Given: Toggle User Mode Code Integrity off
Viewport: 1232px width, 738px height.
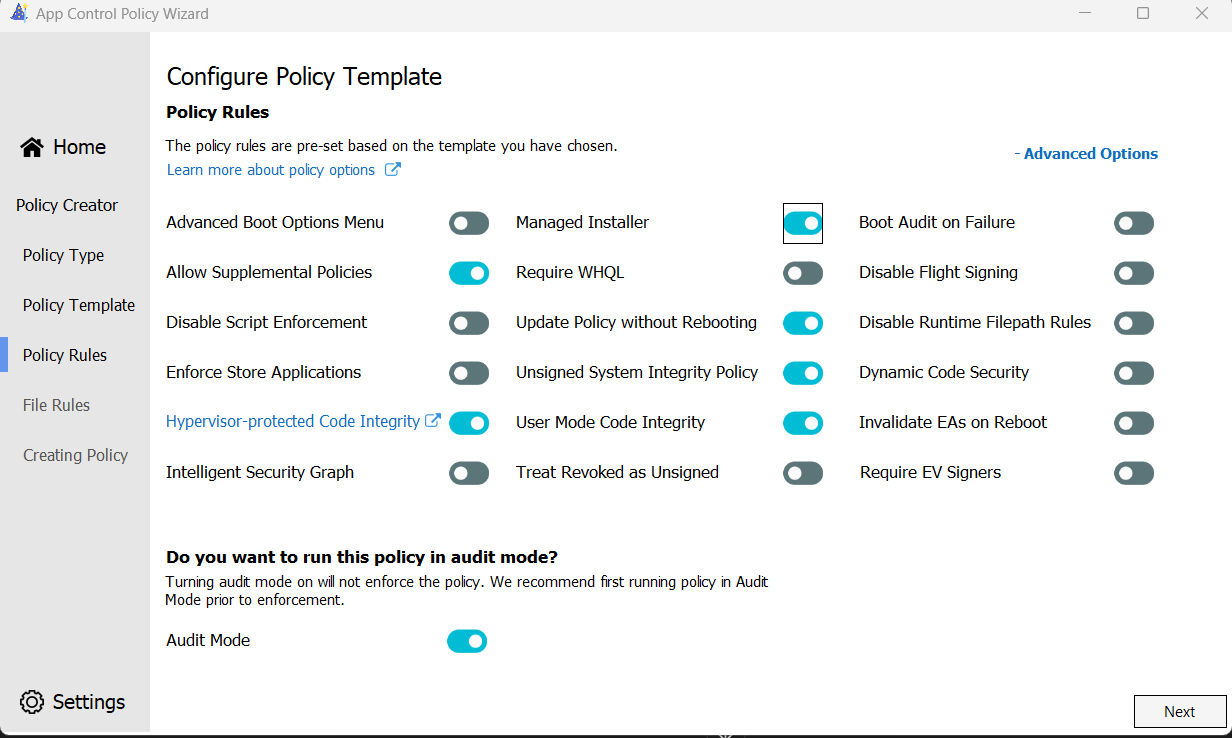Looking at the screenshot, I should (803, 423).
